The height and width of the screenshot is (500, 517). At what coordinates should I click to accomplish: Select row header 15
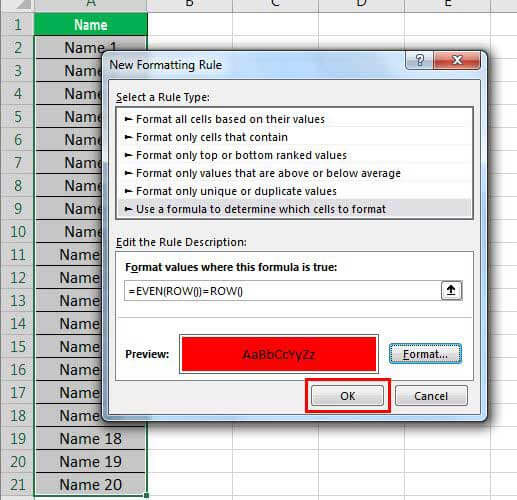pos(17,347)
